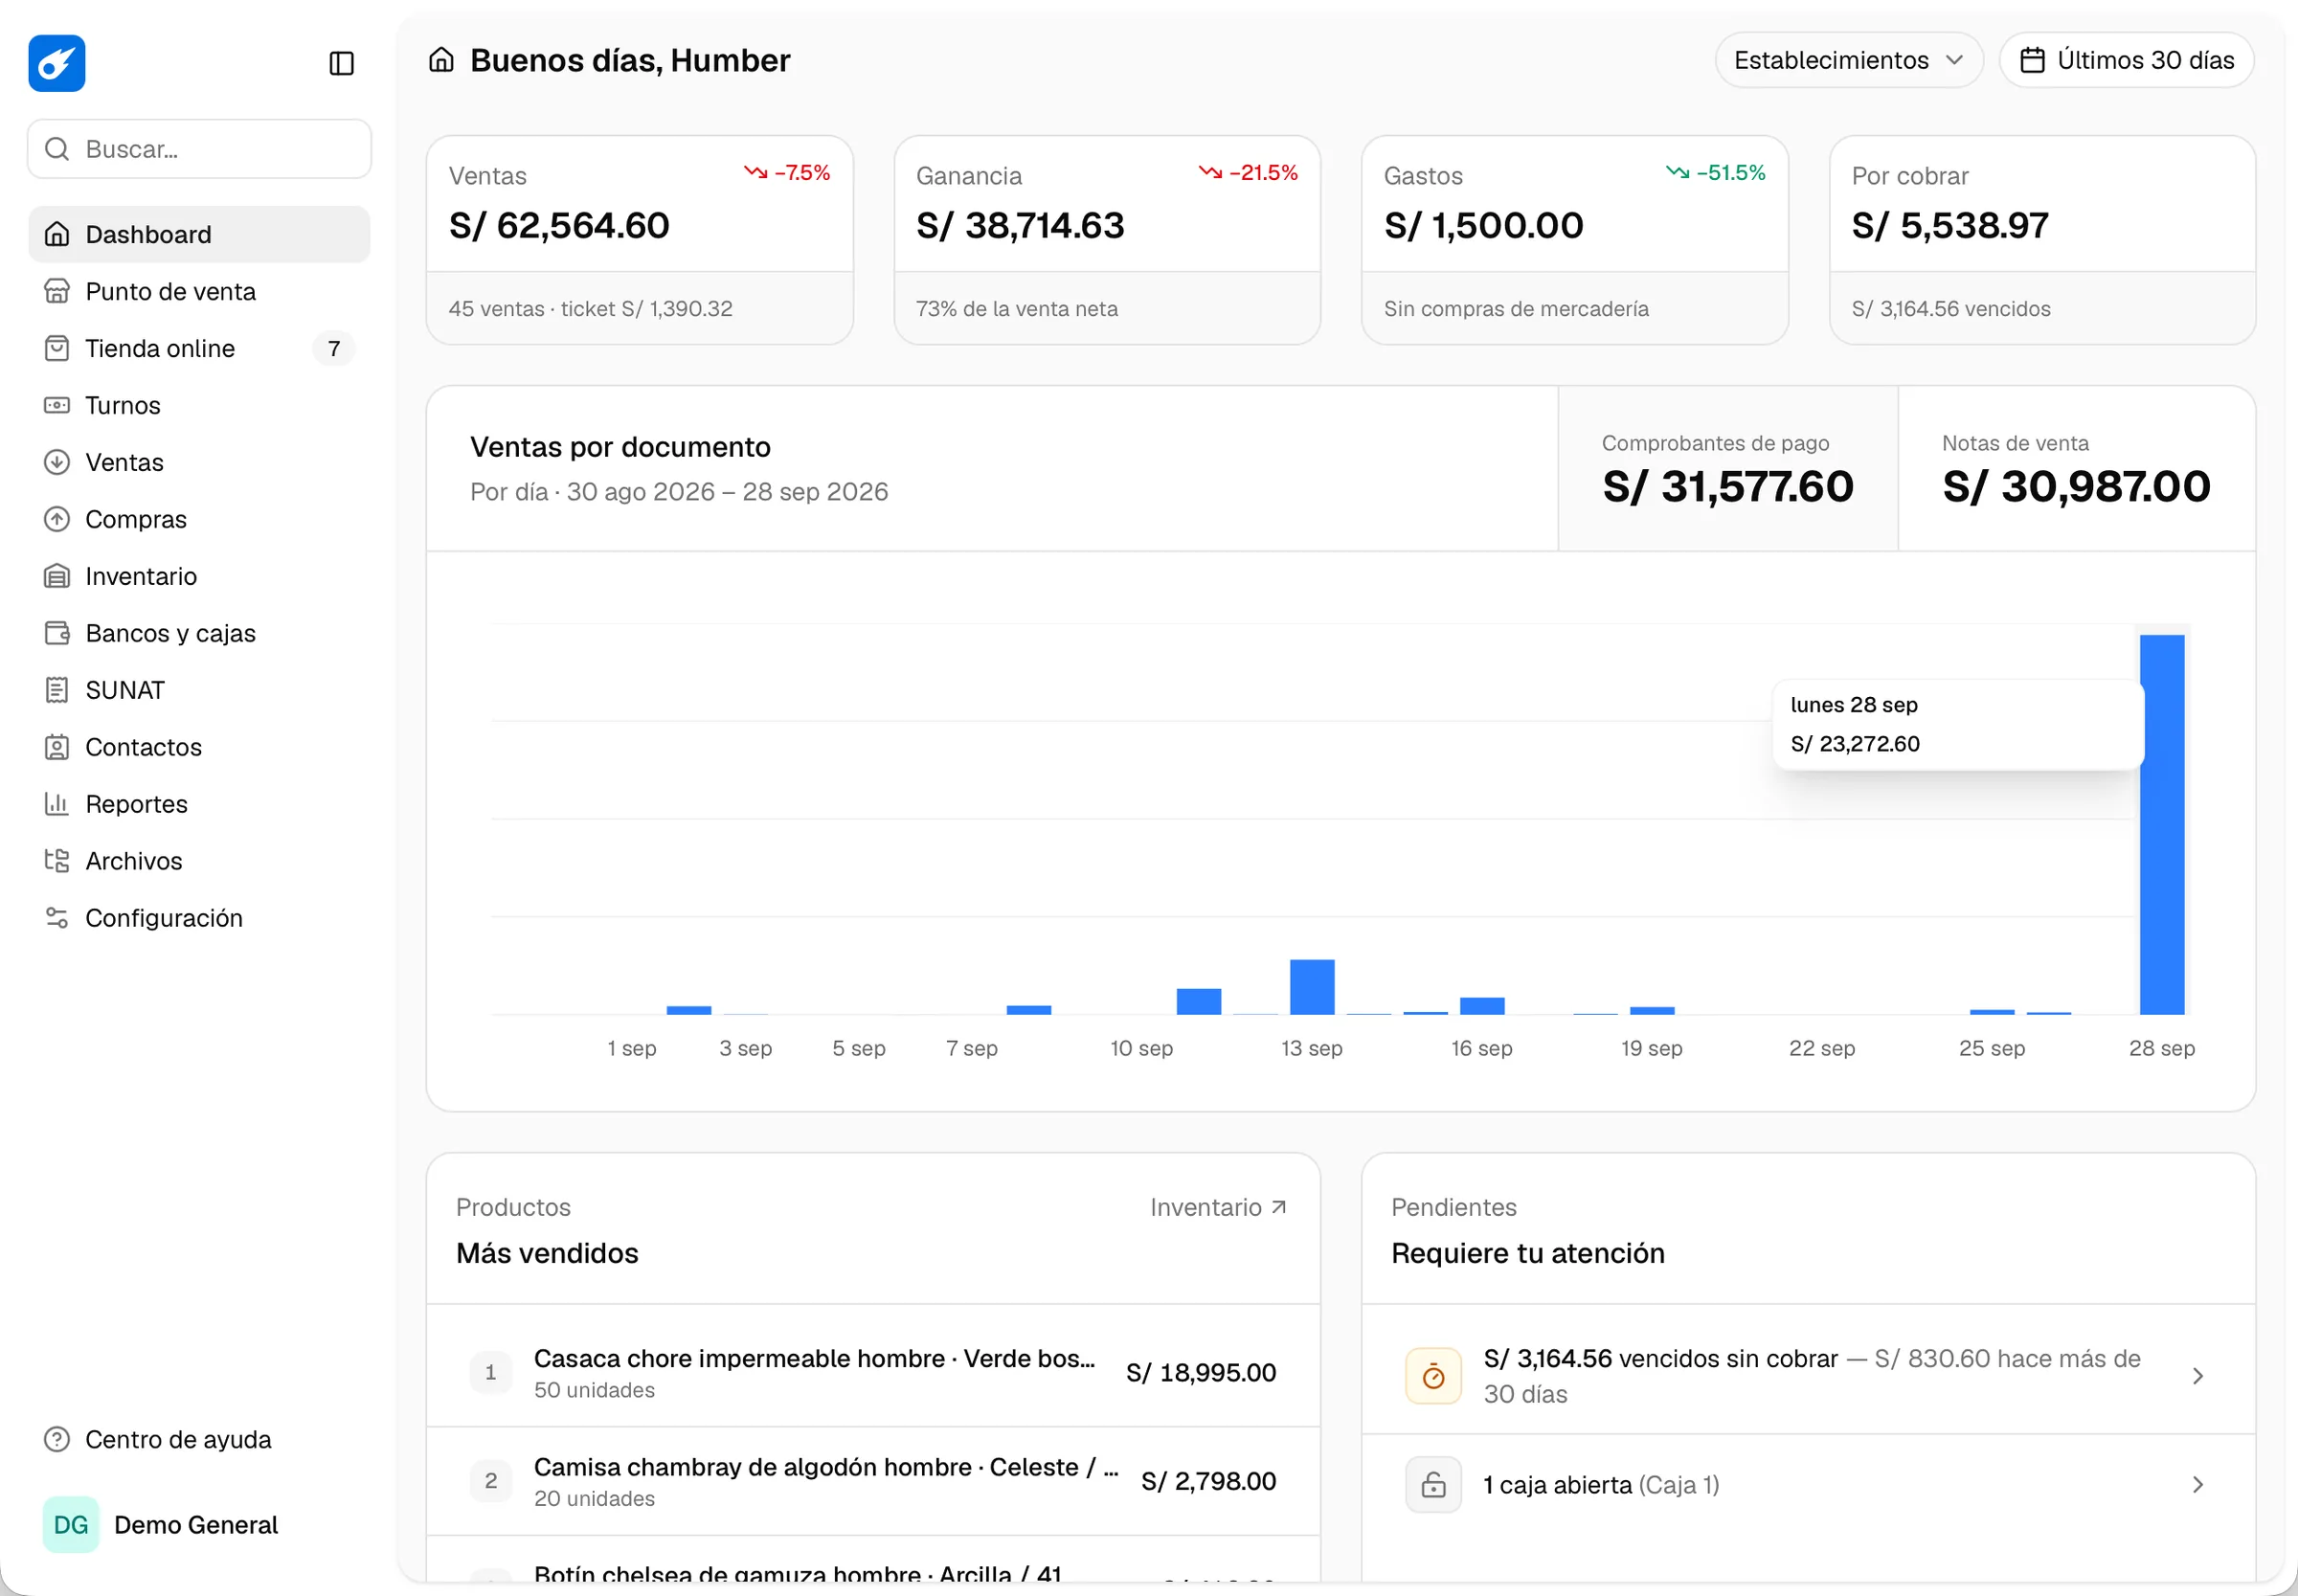2298x1596 pixels.
Task: Expand the 1 caja abierta row chevron
Action: tap(2198, 1485)
